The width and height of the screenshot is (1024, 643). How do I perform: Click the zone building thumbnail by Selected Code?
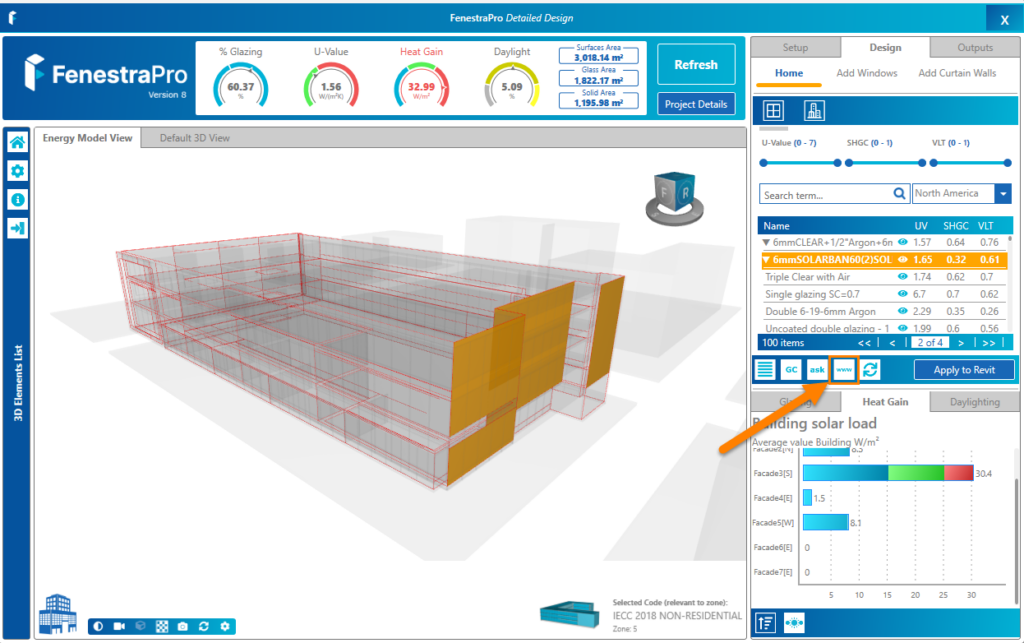click(x=570, y=614)
